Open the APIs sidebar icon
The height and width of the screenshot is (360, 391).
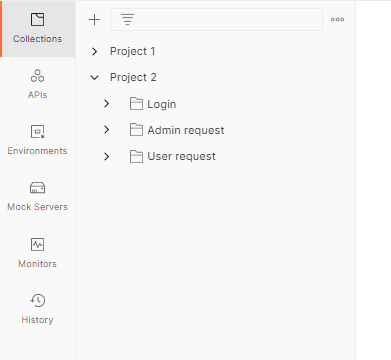tap(37, 76)
